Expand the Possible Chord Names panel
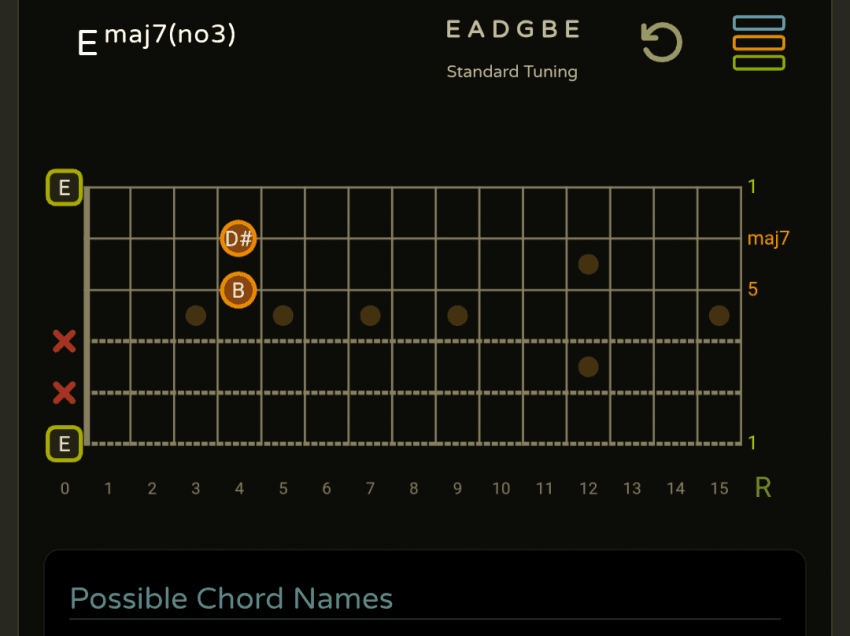Image resolution: width=850 pixels, height=636 pixels. click(x=231, y=598)
